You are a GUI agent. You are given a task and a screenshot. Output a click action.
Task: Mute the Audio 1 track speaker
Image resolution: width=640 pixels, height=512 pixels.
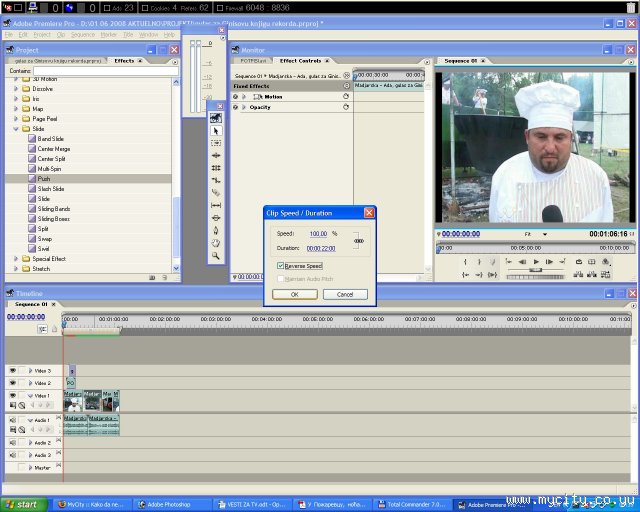coord(13,420)
